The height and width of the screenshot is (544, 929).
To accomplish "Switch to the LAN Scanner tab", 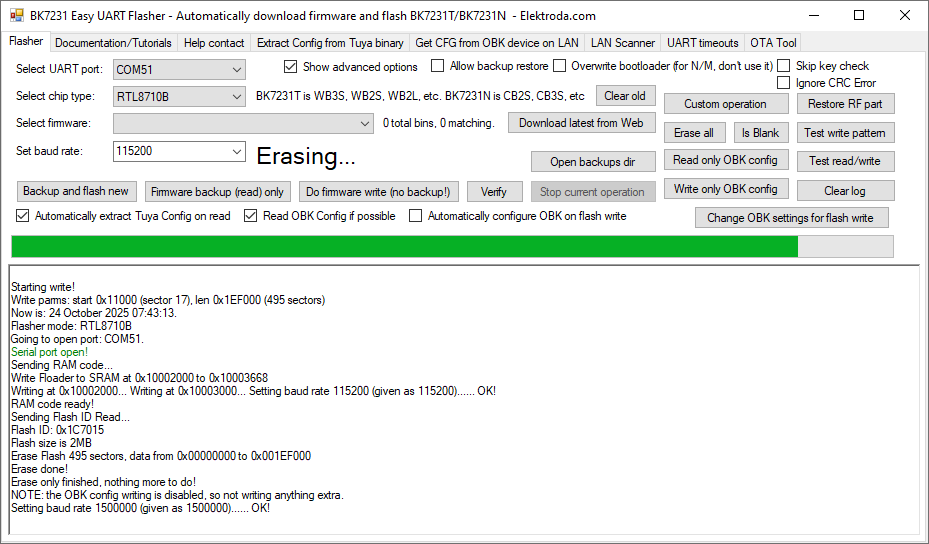I will [623, 43].
